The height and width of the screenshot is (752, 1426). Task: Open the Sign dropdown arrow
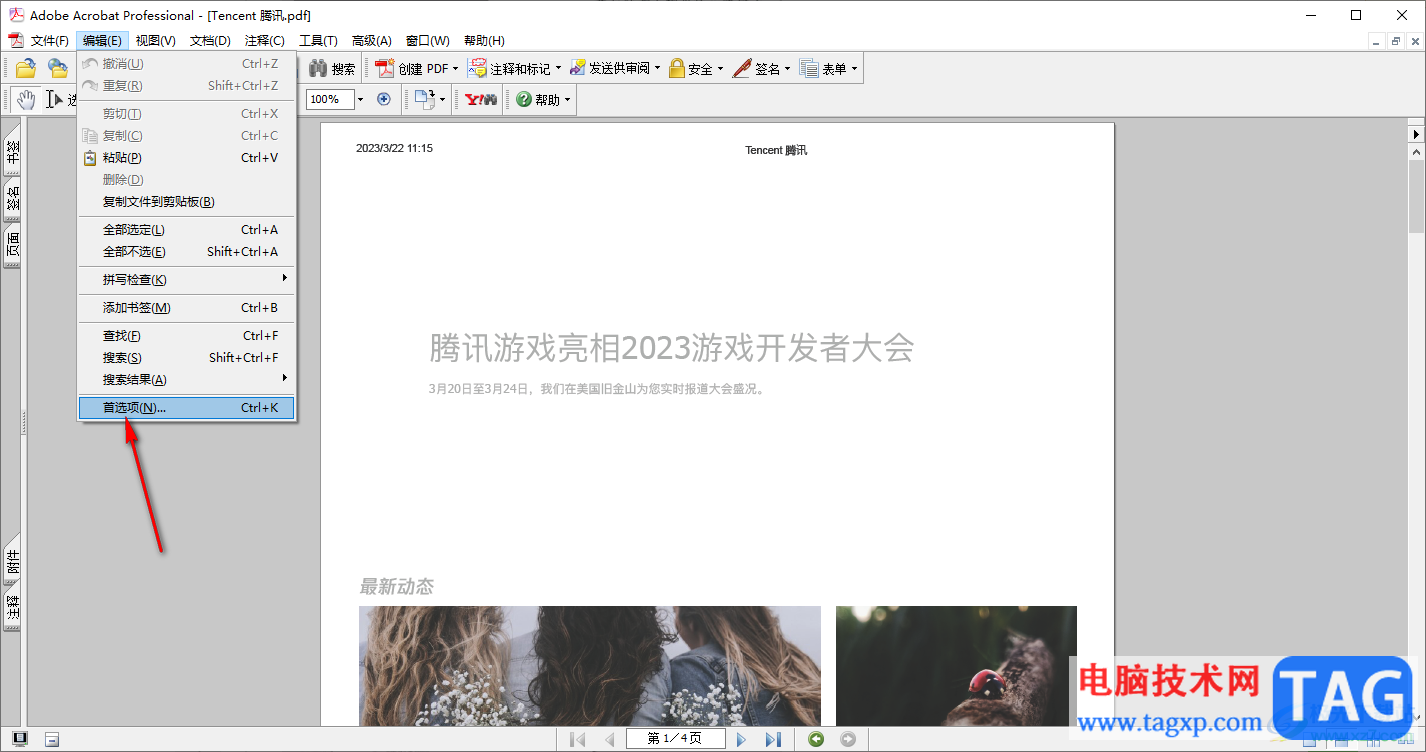tap(787, 69)
